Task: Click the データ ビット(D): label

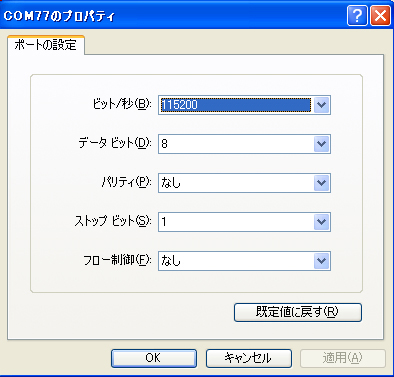Action: pos(115,143)
